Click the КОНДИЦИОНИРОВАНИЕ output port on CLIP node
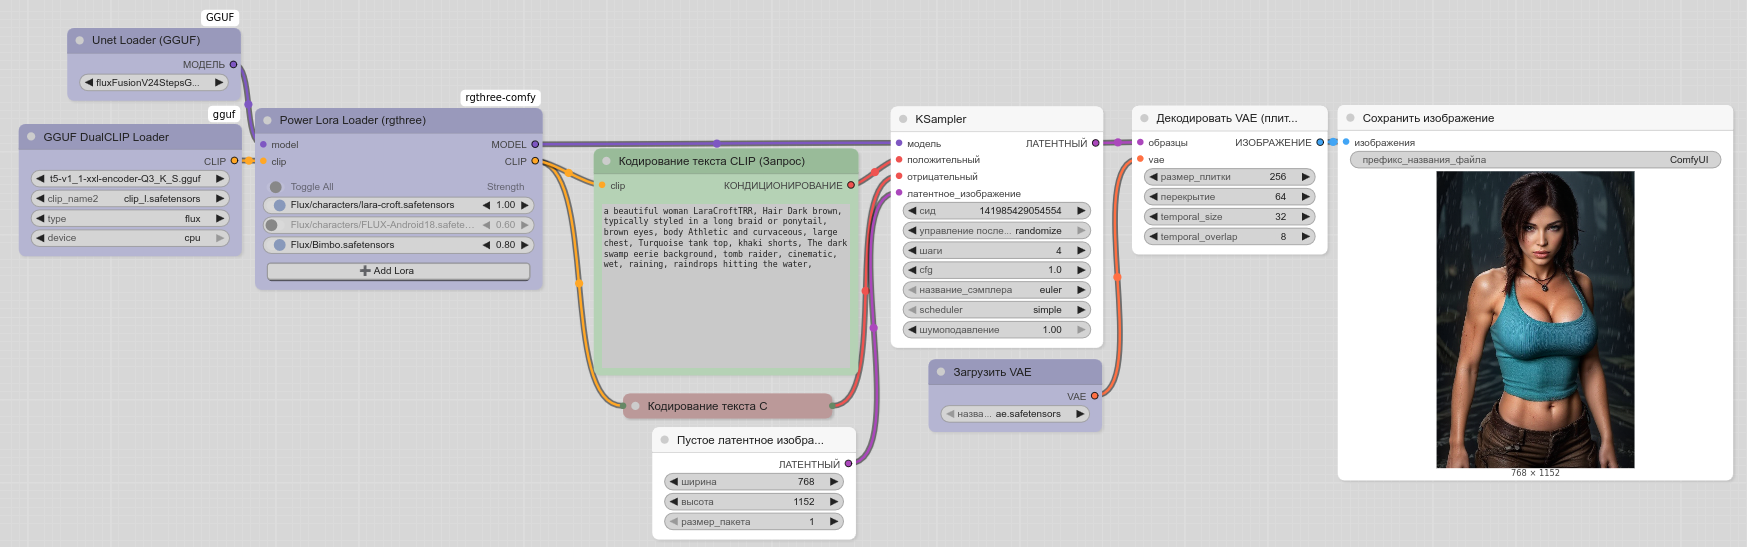 [x=851, y=185]
